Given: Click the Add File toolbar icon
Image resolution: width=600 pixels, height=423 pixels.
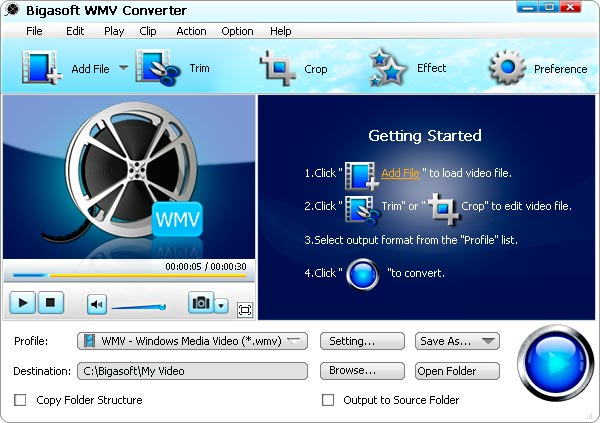Looking at the screenshot, I should click(x=42, y=68).
